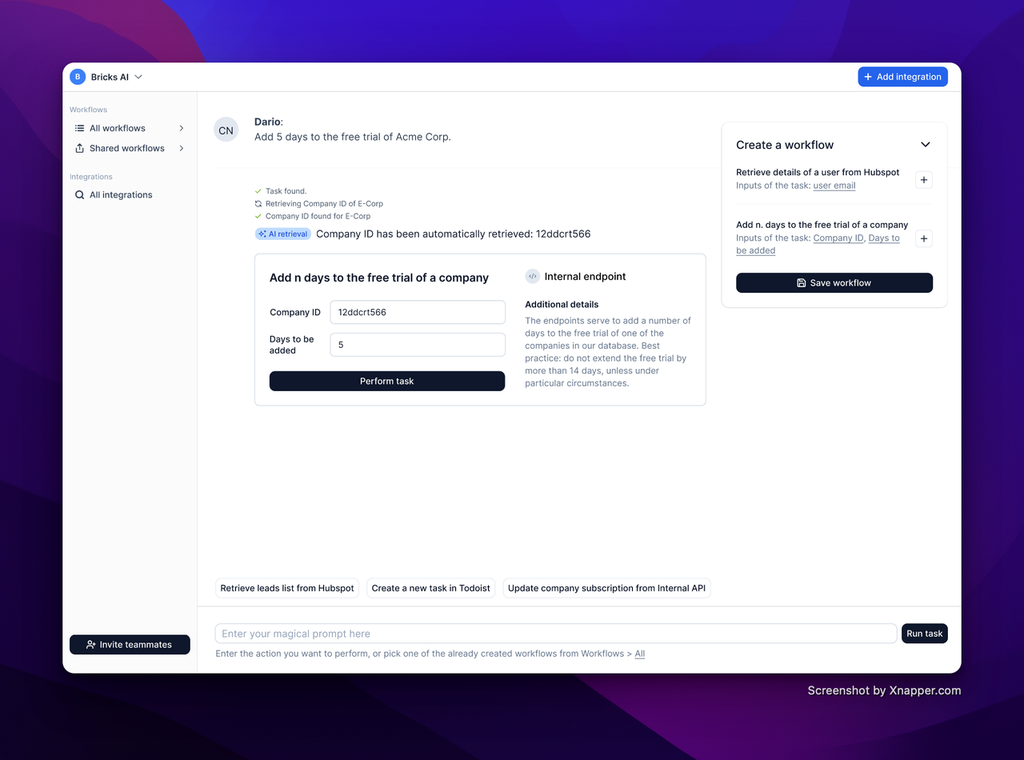1024x760 pixels.
Task: Select Create a new task in Todoist suggestion
Action: tap(430, 588)
